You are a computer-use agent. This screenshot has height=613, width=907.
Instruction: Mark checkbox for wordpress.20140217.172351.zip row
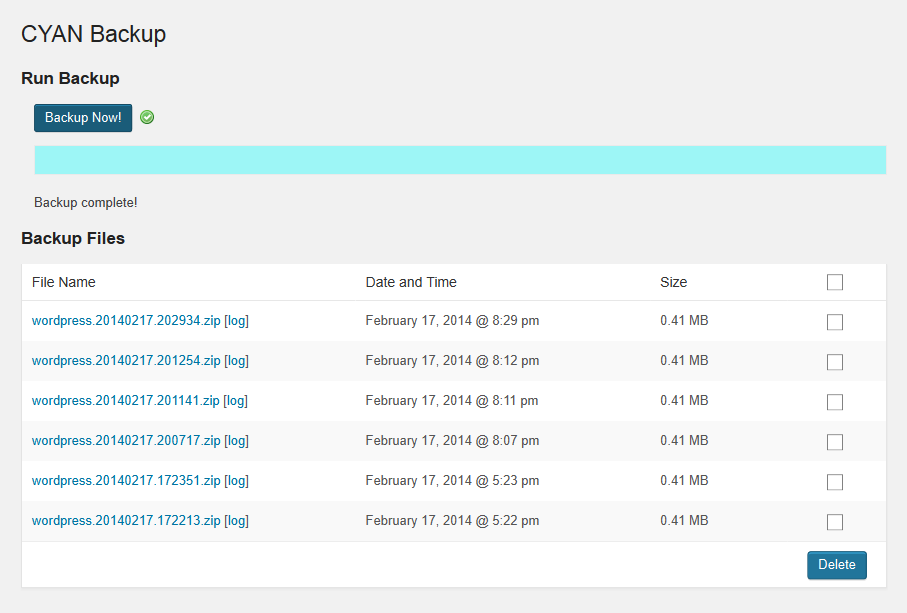click(x=835, y=482)
